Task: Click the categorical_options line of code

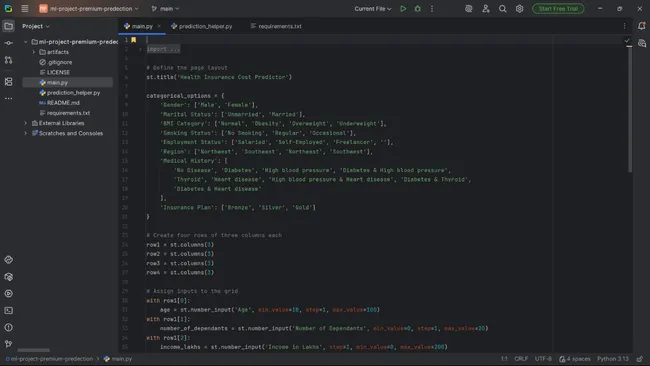Action: [185, 96]
